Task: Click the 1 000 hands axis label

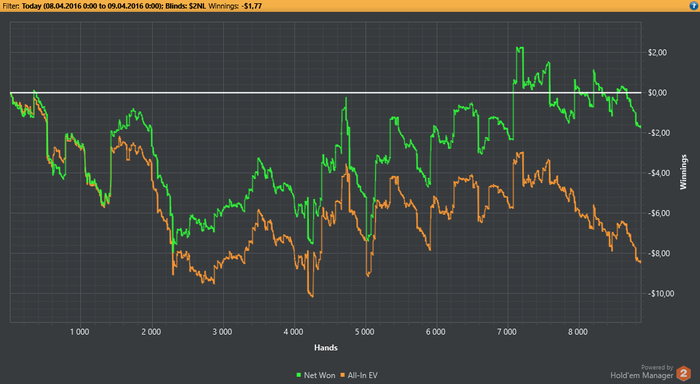Action: coord(79,332)
